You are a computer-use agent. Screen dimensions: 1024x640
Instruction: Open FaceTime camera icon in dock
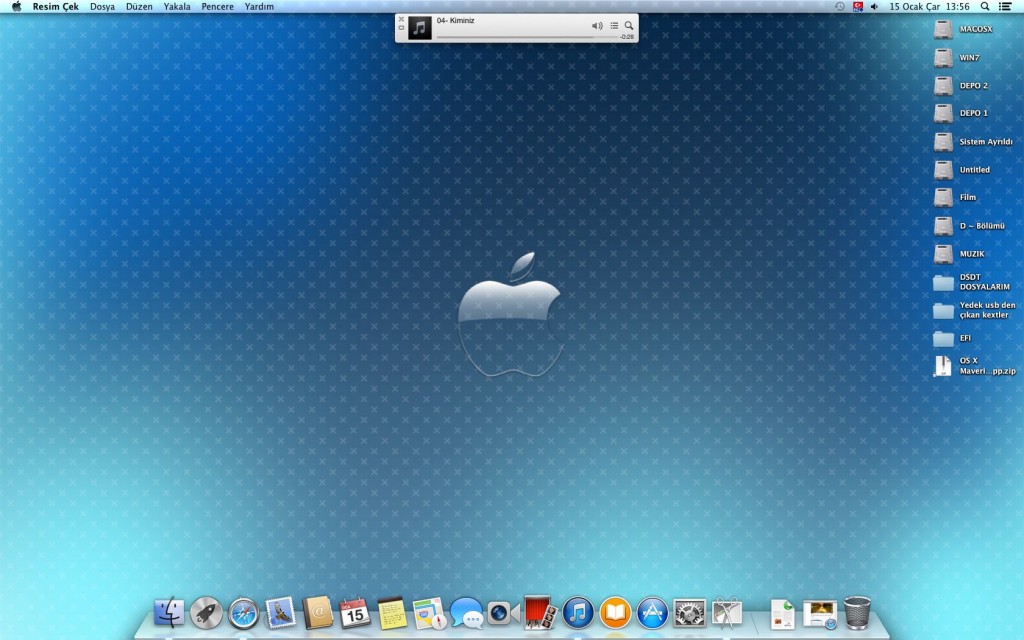click(503, 613)
